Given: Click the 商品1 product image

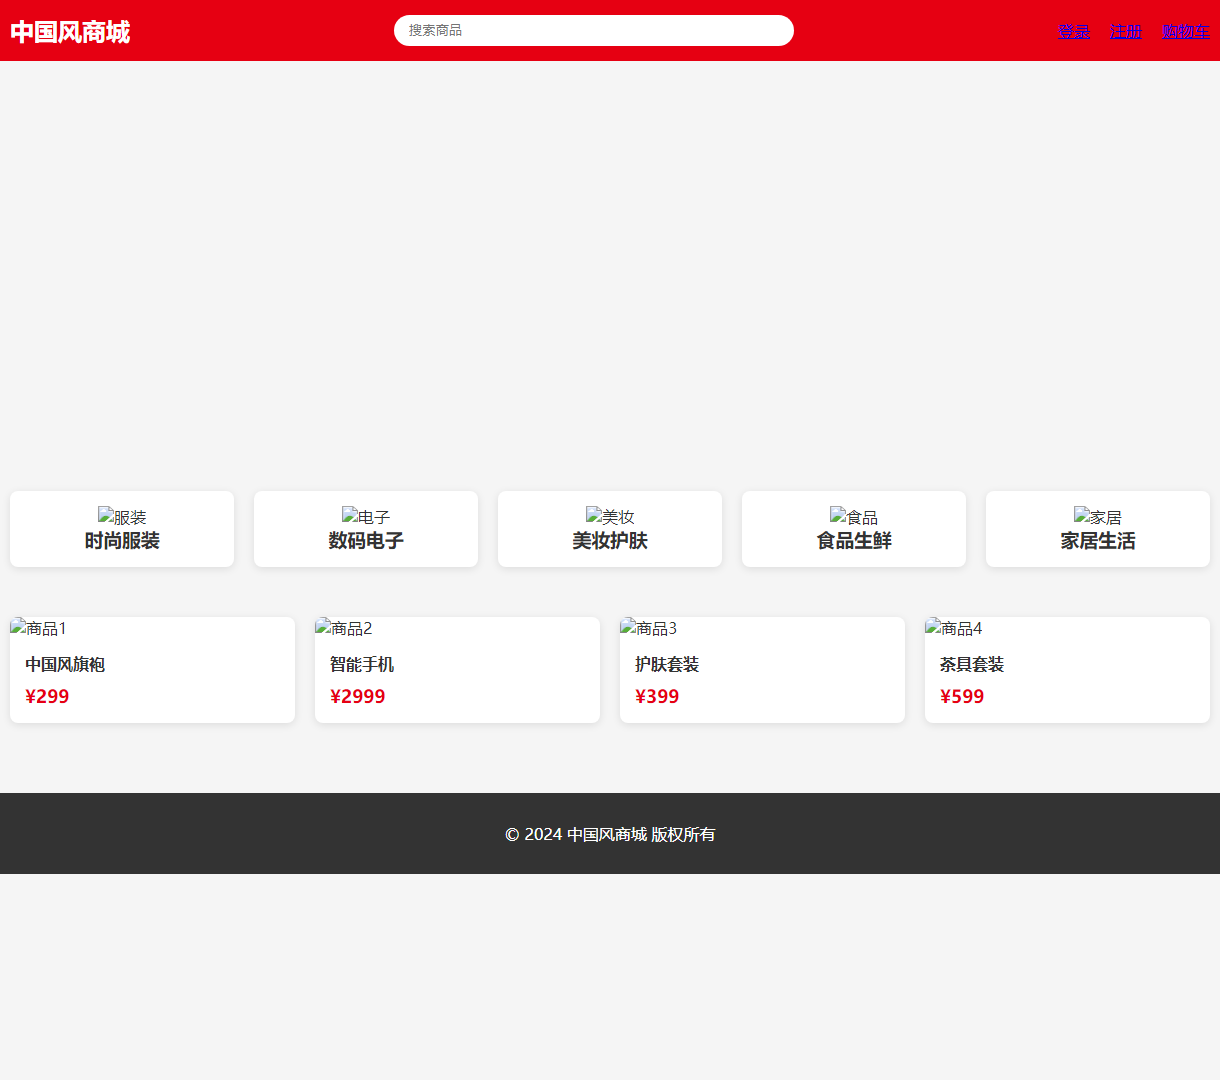Looking at the screenshot, I should pos(39,628).
